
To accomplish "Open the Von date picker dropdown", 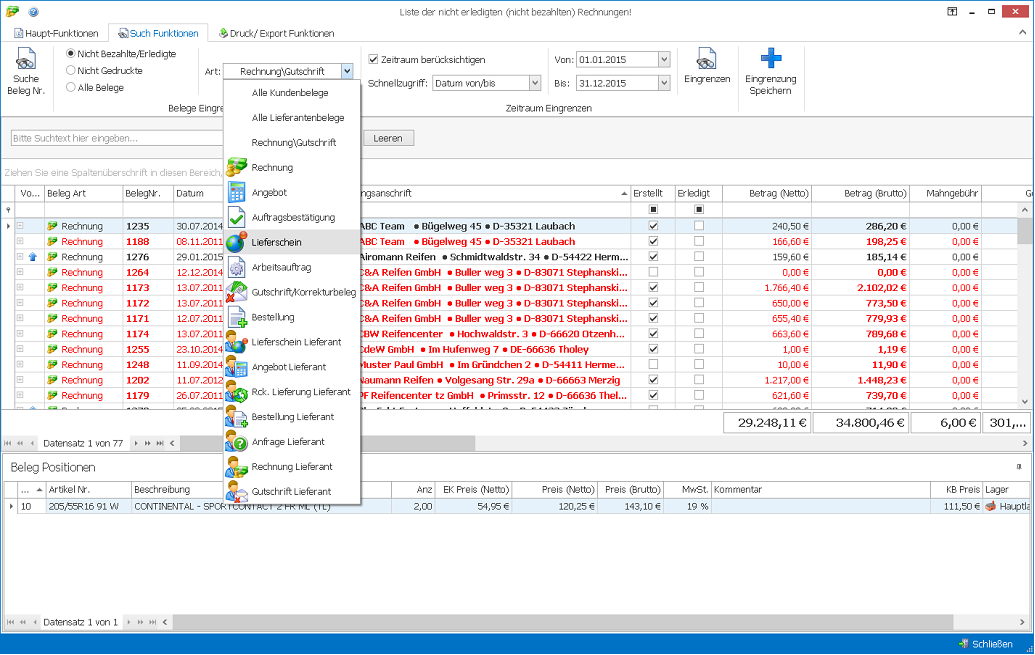I will click(x=664, y=59).
